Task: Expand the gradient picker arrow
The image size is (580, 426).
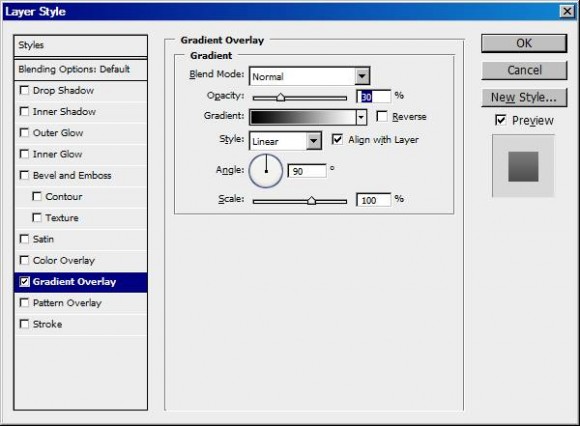Action: [x=361, y=118]
